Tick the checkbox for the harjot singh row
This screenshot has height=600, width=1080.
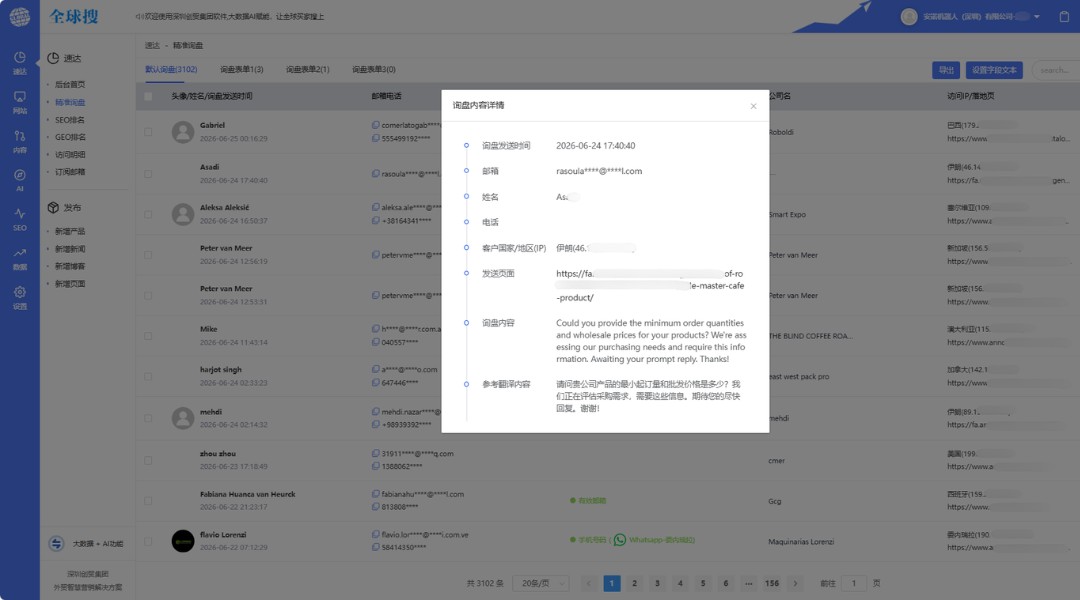pos(148,376)
